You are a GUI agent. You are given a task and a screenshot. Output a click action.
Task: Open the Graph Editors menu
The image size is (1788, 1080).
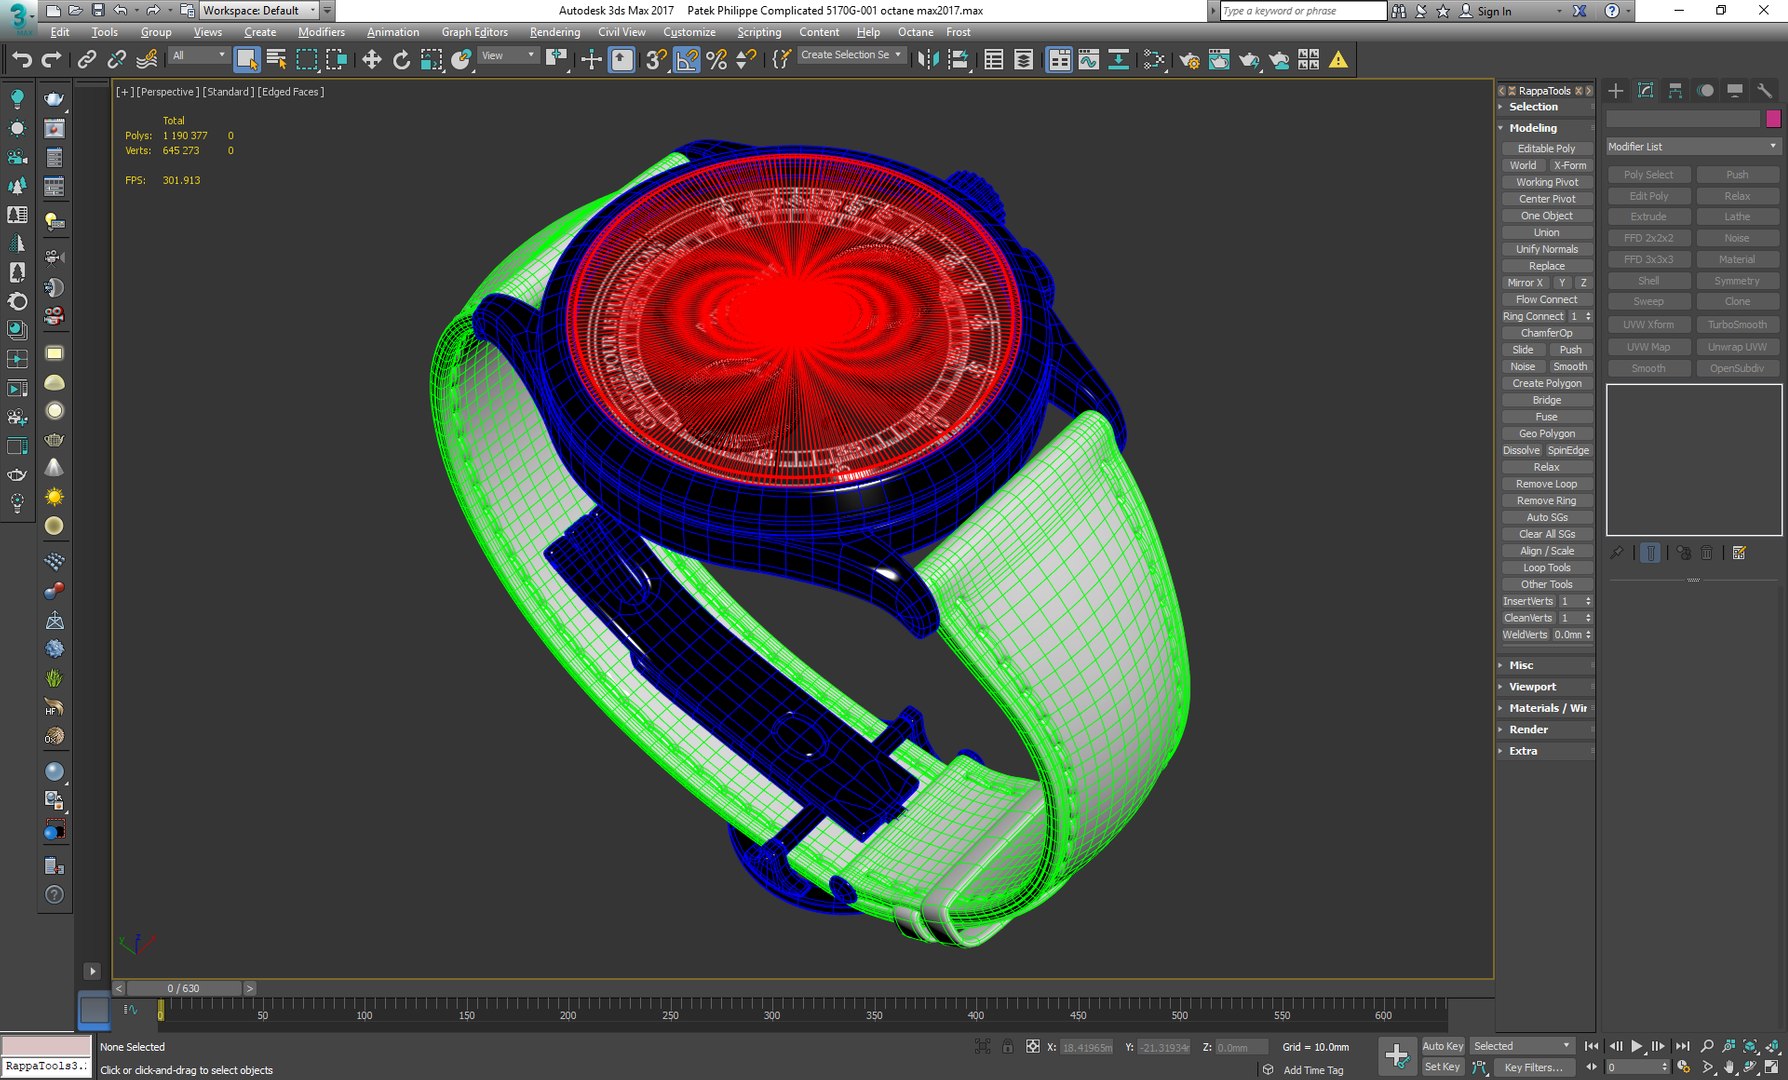pyautogui.click(x=474, y=32)
